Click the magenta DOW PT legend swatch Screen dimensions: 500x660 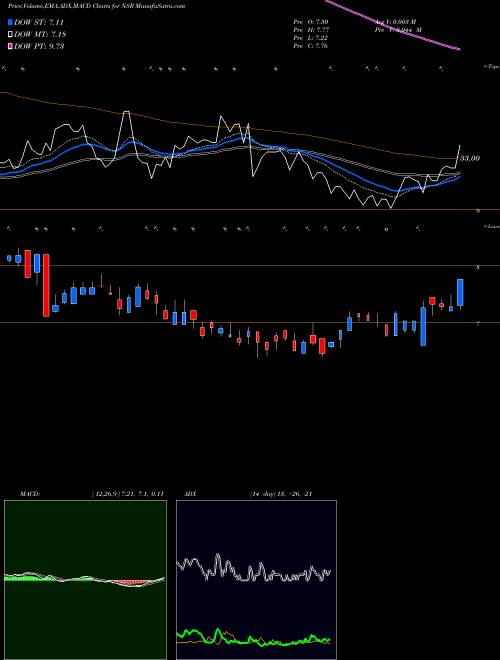[11, 46]
